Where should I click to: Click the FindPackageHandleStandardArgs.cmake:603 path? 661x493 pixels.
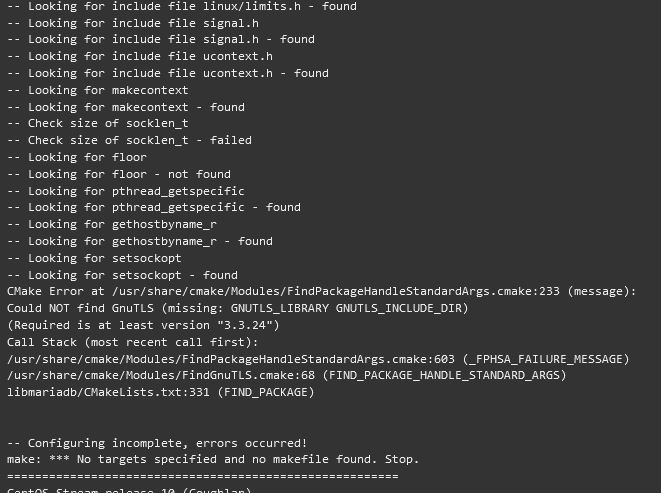231,359
